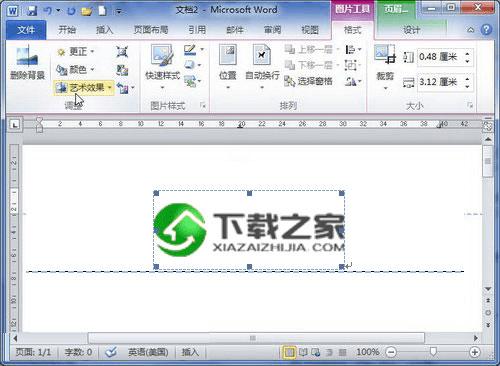The image size is (500, 366).
Task: Click the compress pictures icon
Action: (122, 52)
